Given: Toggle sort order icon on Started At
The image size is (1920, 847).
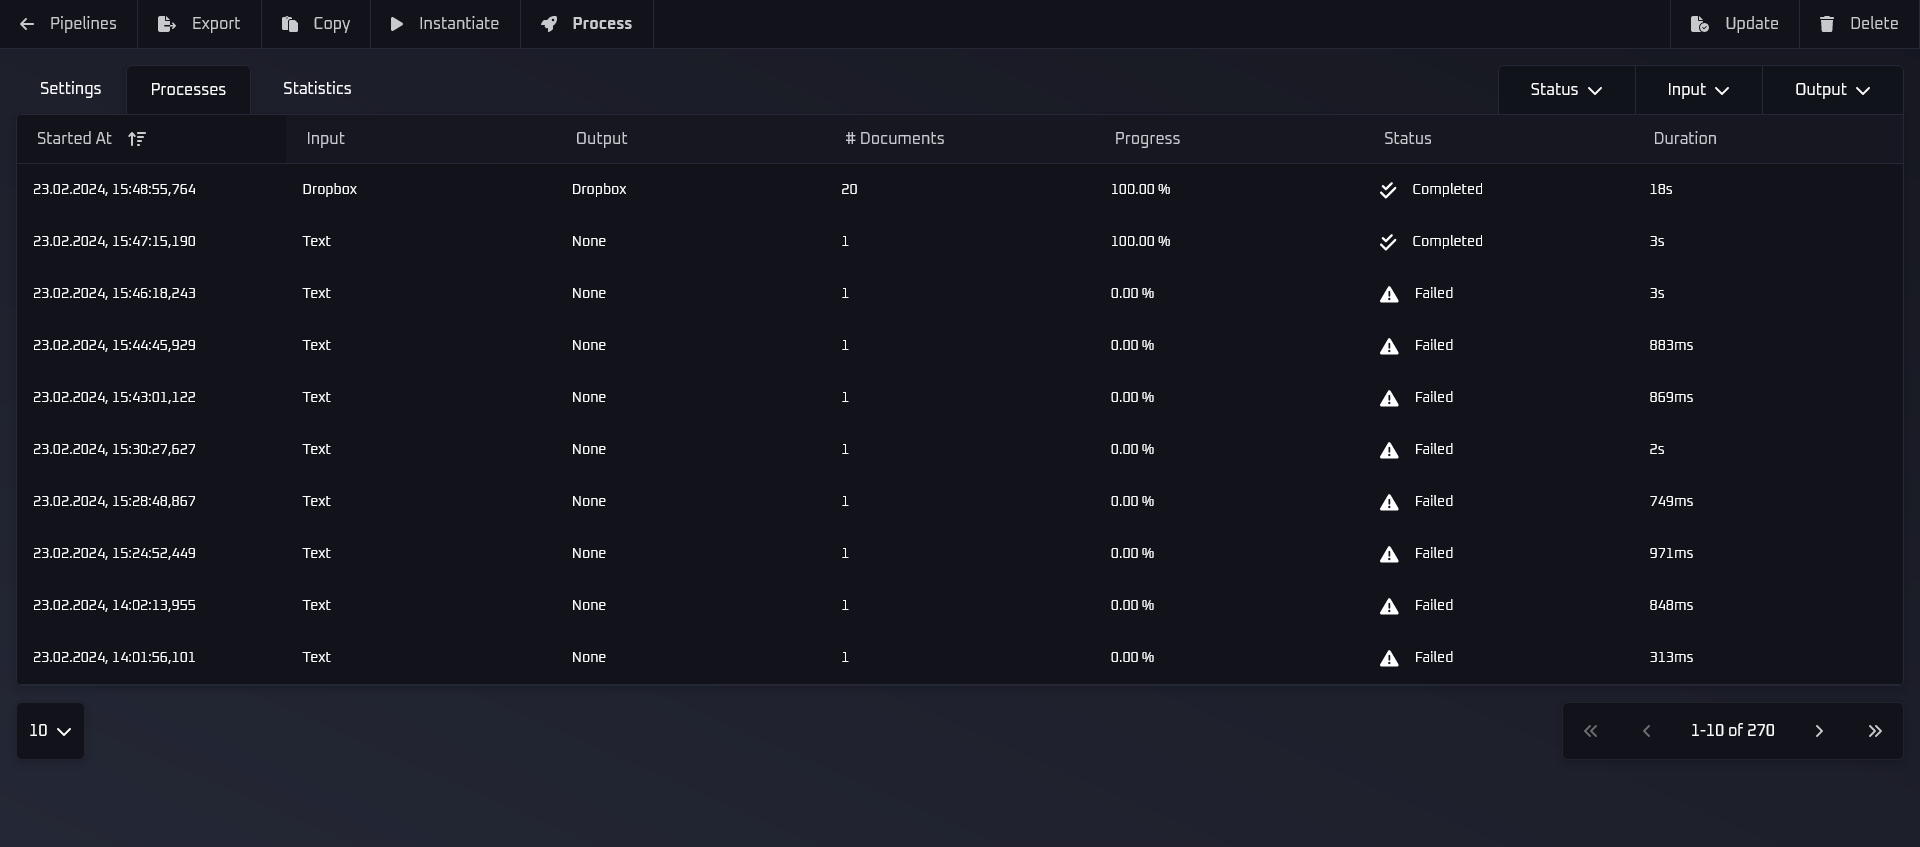Looking at the screenshot, I should click(137, 139).
